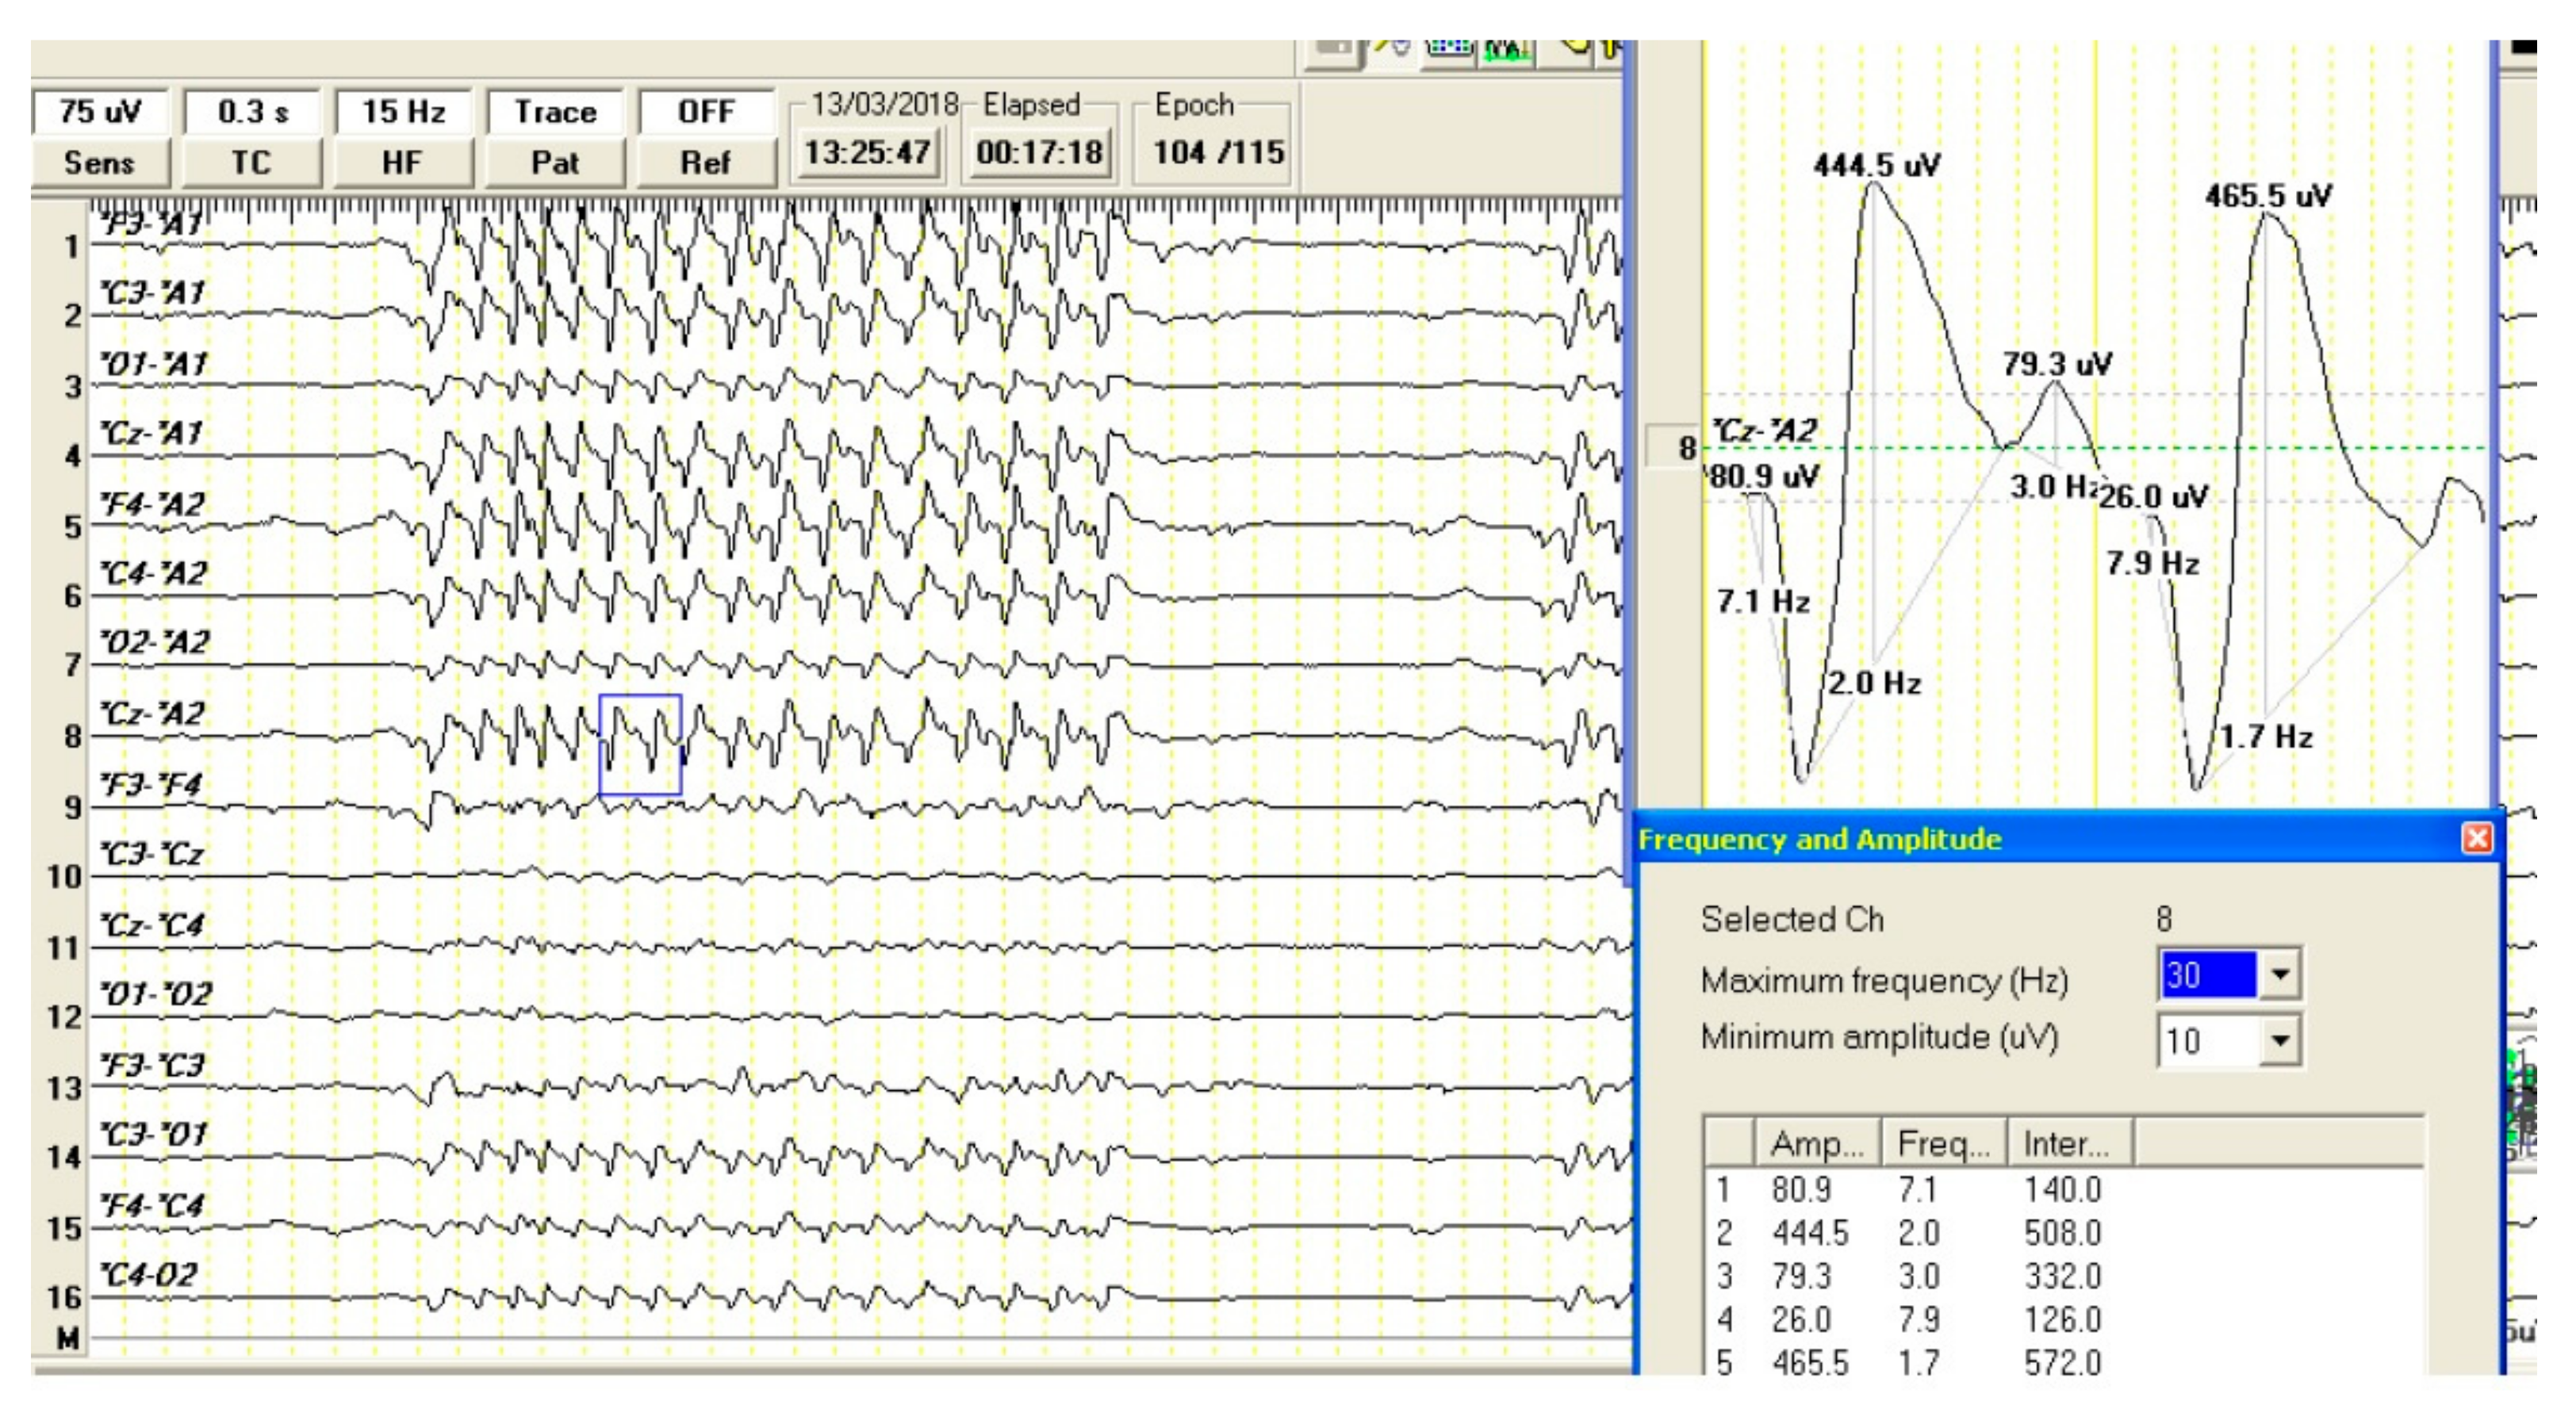Click the yellow hand pointer toolbar icon
2576x1405 pixels.
(x=1576, y=47)
